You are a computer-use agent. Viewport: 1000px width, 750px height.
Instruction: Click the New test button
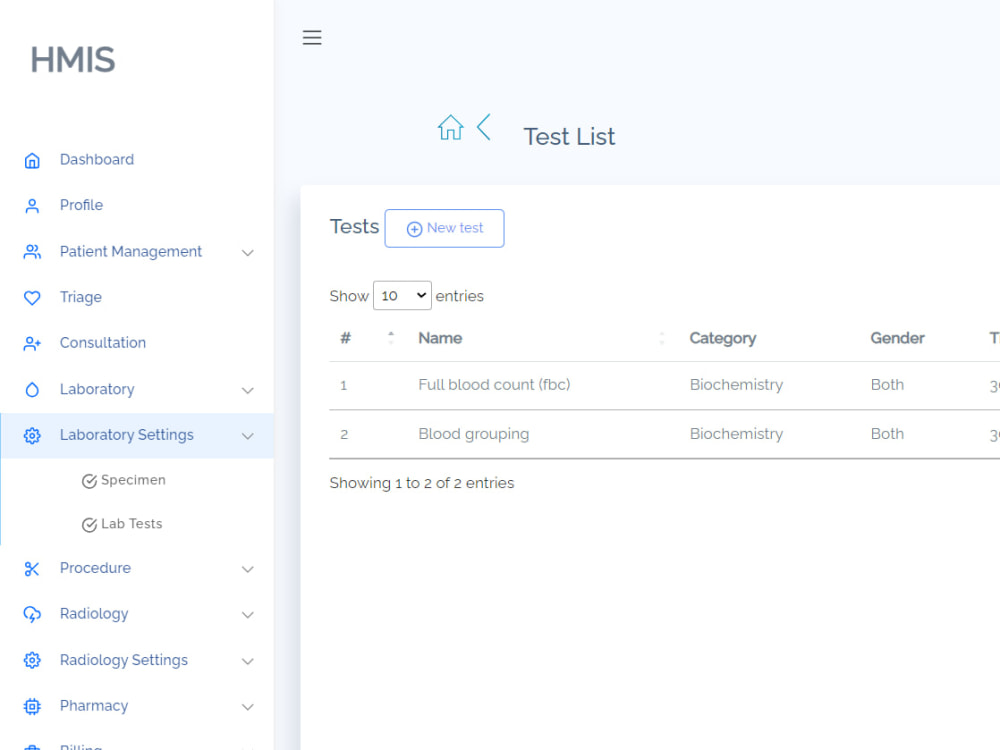(445, 228)
